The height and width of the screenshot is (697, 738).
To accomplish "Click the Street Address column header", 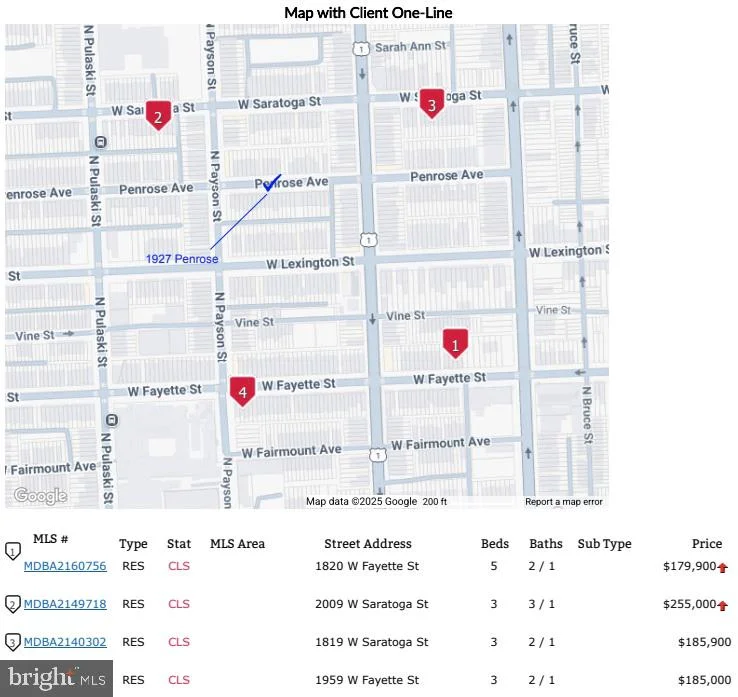I will 368,544.
